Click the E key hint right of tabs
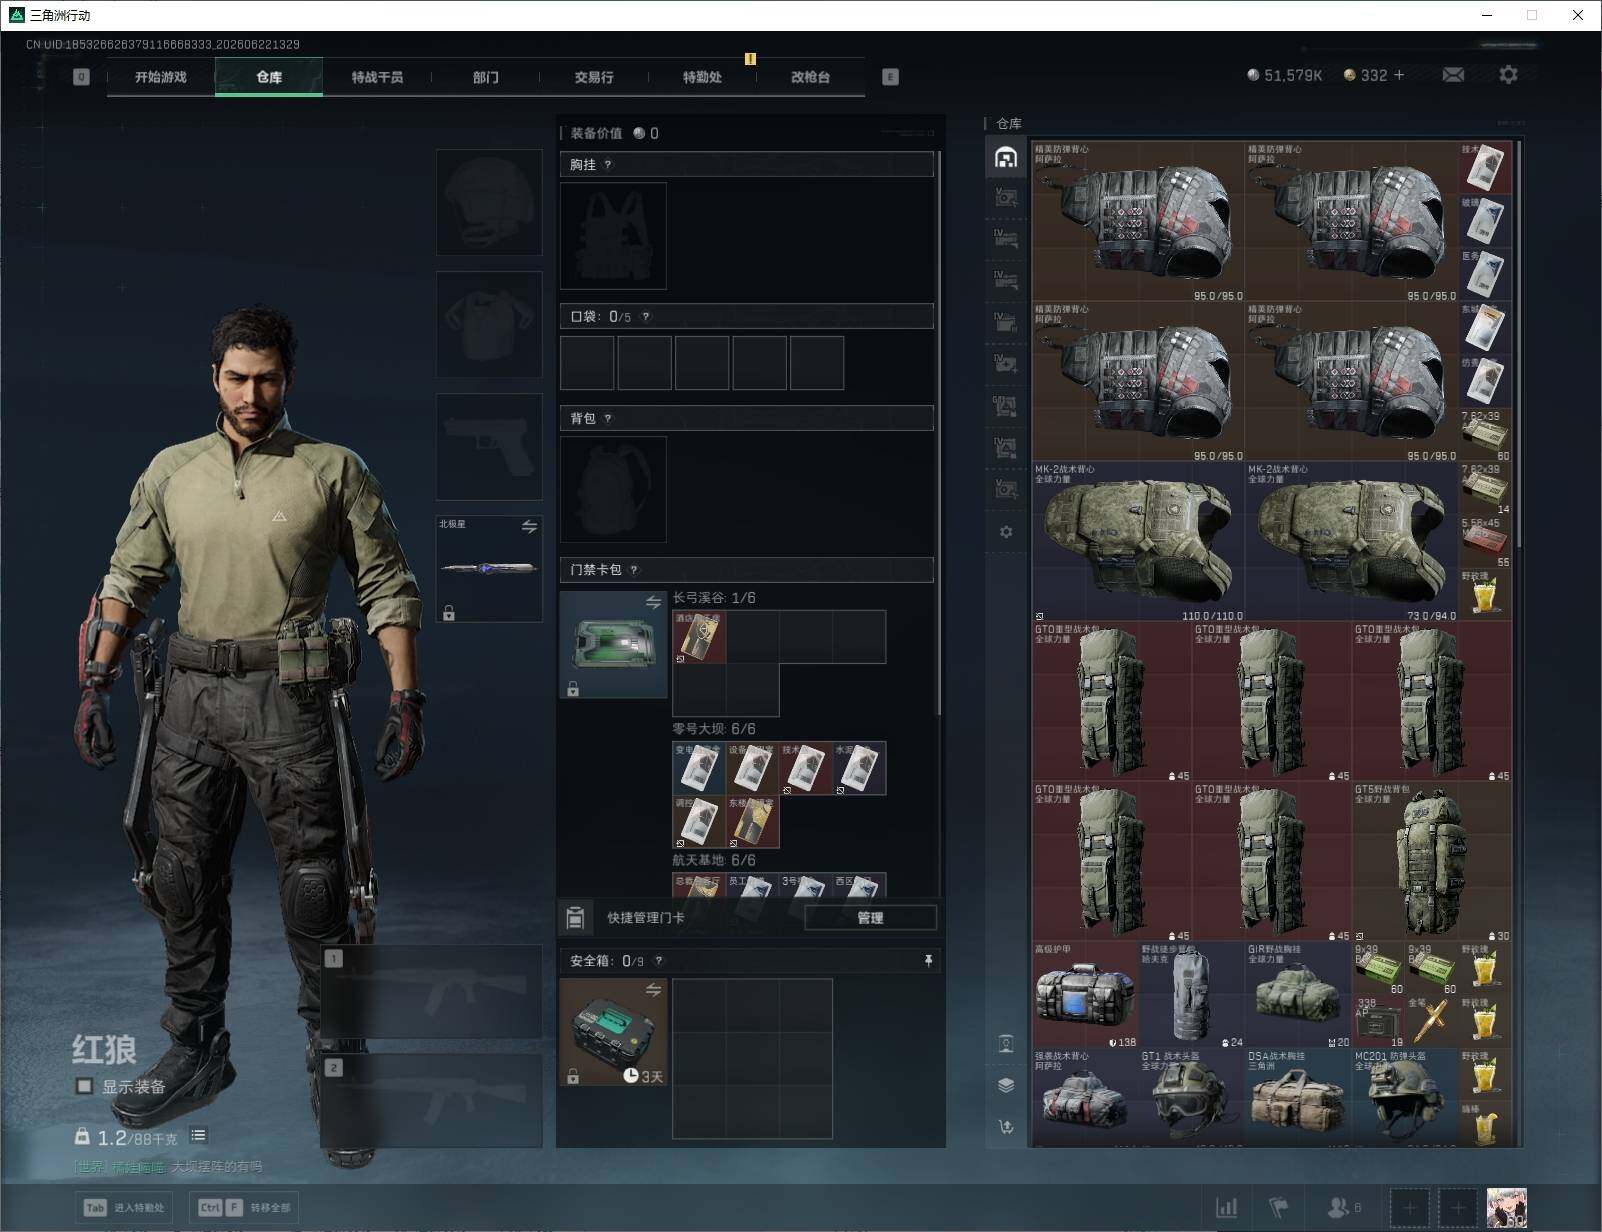Image resolution: width=1602 pixels, height=1232 pixels. pyautogui.click(x=890, y=77)
